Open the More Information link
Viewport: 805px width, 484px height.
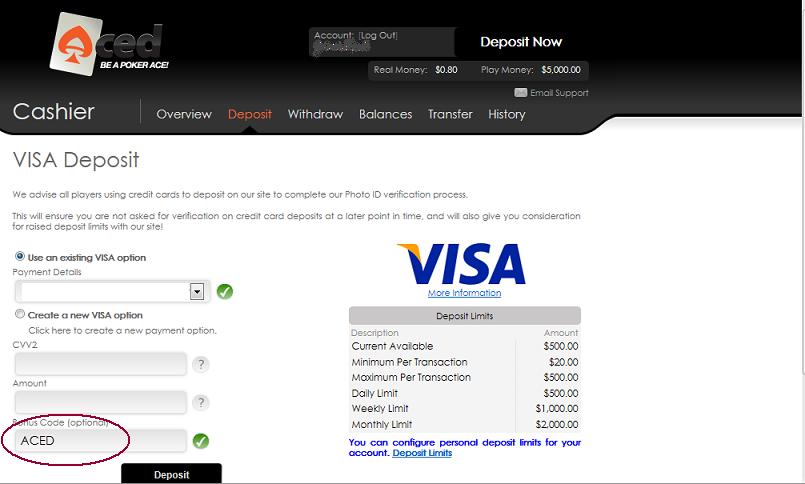tap(465, 293)
